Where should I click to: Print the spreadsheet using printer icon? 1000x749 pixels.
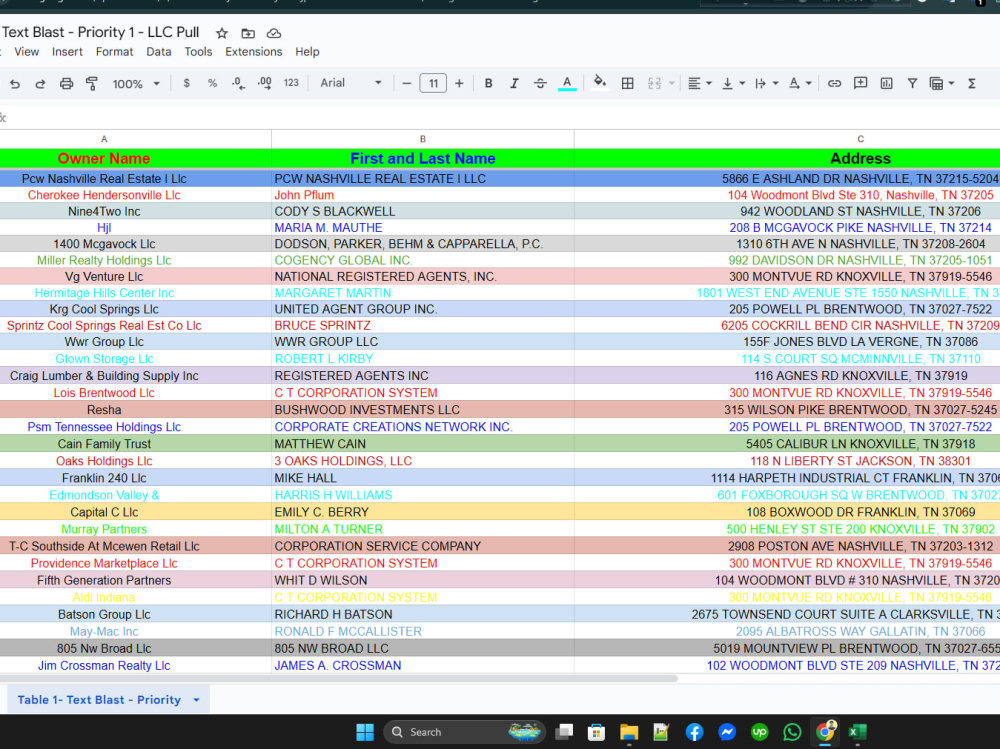pos(66,84)
